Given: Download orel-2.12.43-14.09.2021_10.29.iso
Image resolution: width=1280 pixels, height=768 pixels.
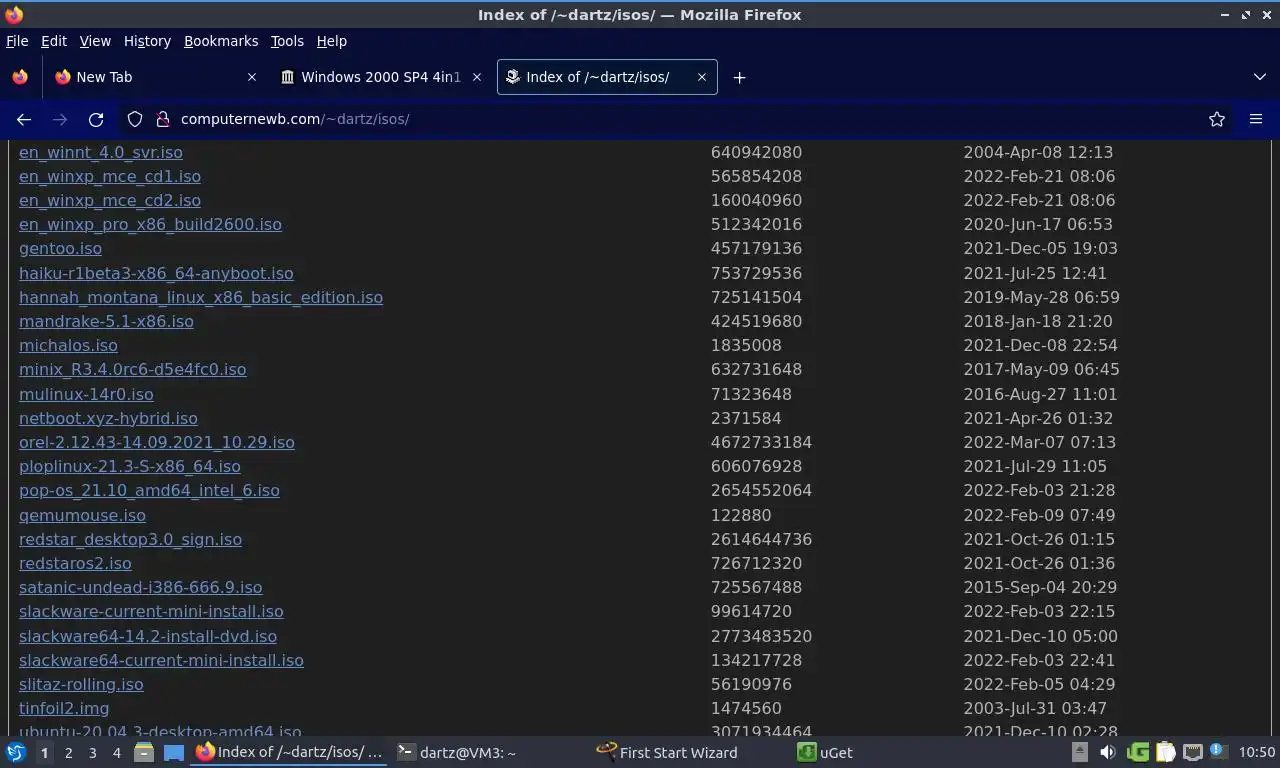Looking at the screenshot, I should pos(157,443).
